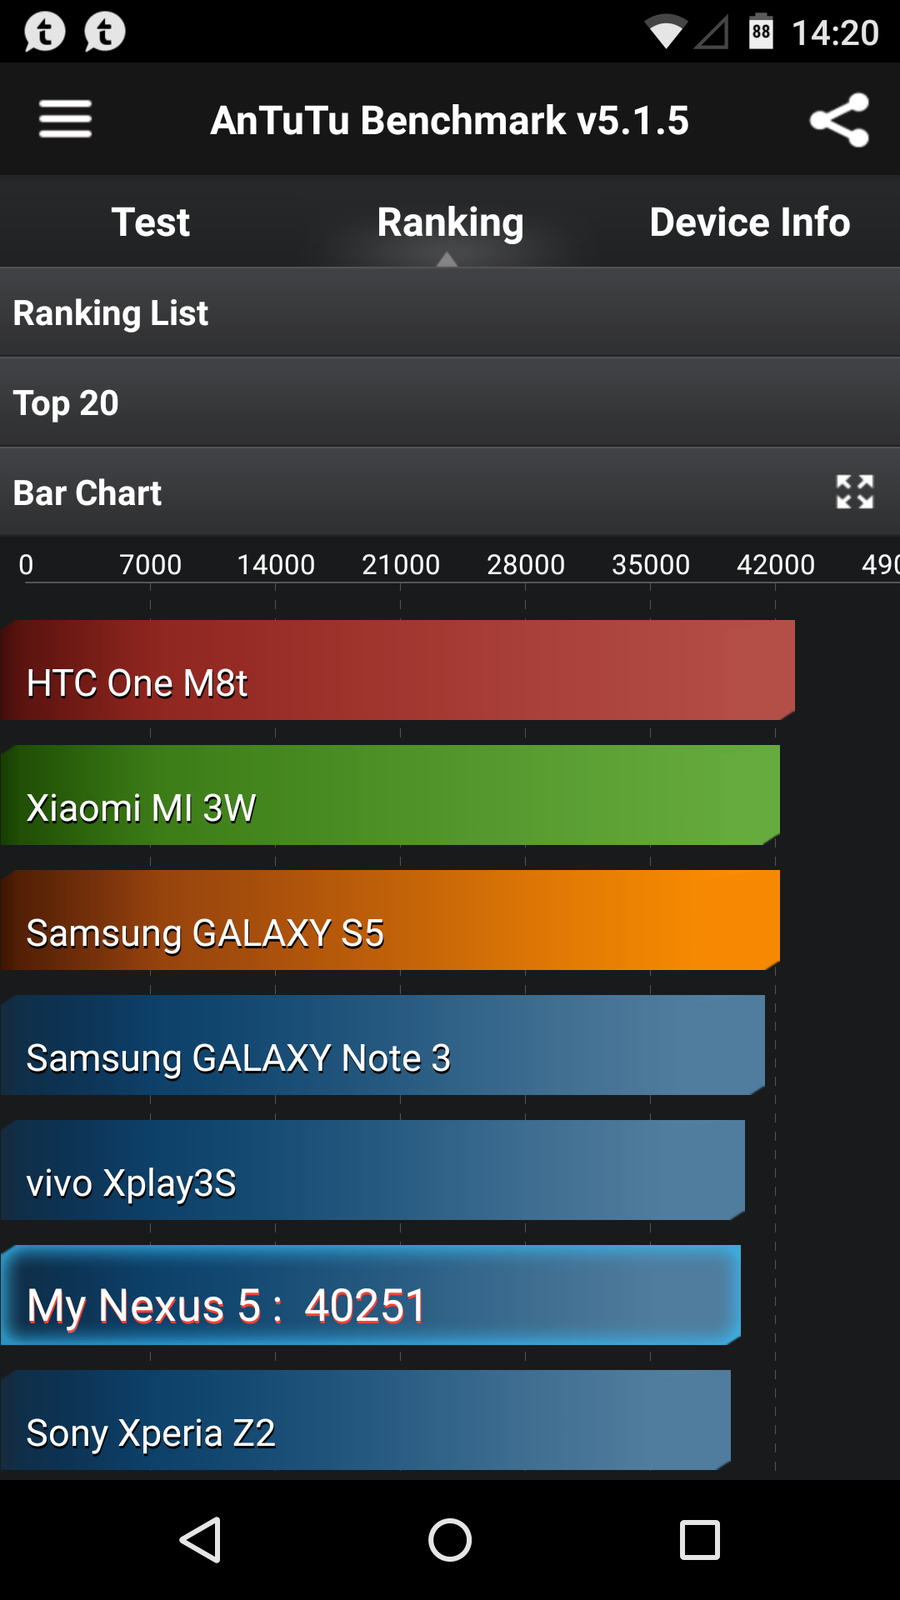Select the HTC One M8t bar
The height and width of the screenshot is (1600, 900).
click(x=397, y=670)
